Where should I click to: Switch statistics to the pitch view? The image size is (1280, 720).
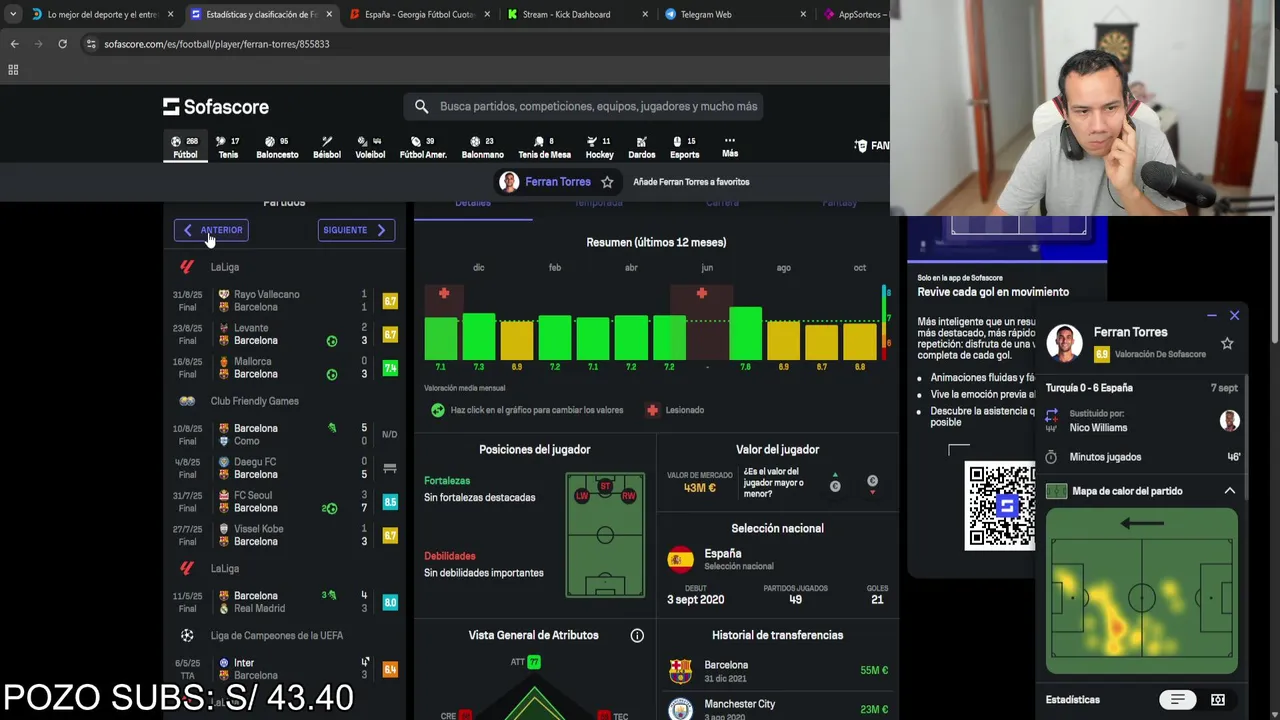pyautogui.click(x=1218, y=700)
